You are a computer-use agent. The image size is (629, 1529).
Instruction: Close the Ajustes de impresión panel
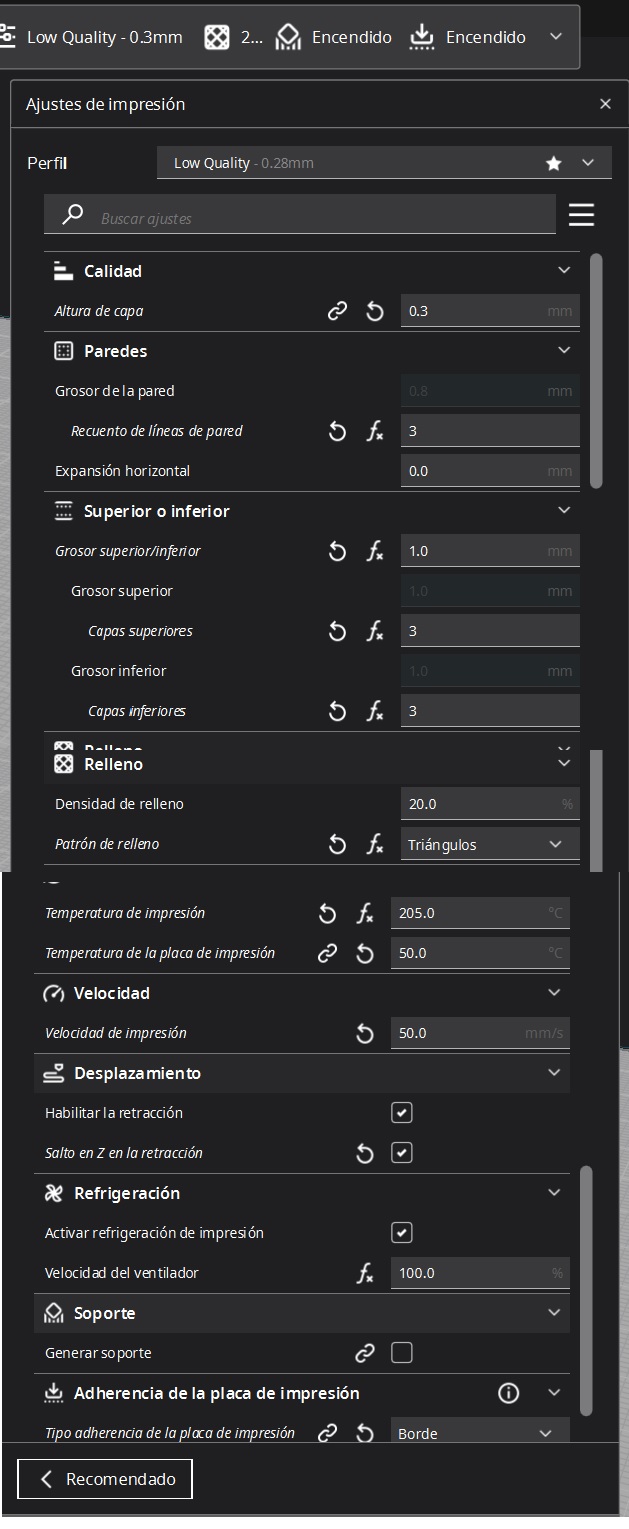(605, 104)
